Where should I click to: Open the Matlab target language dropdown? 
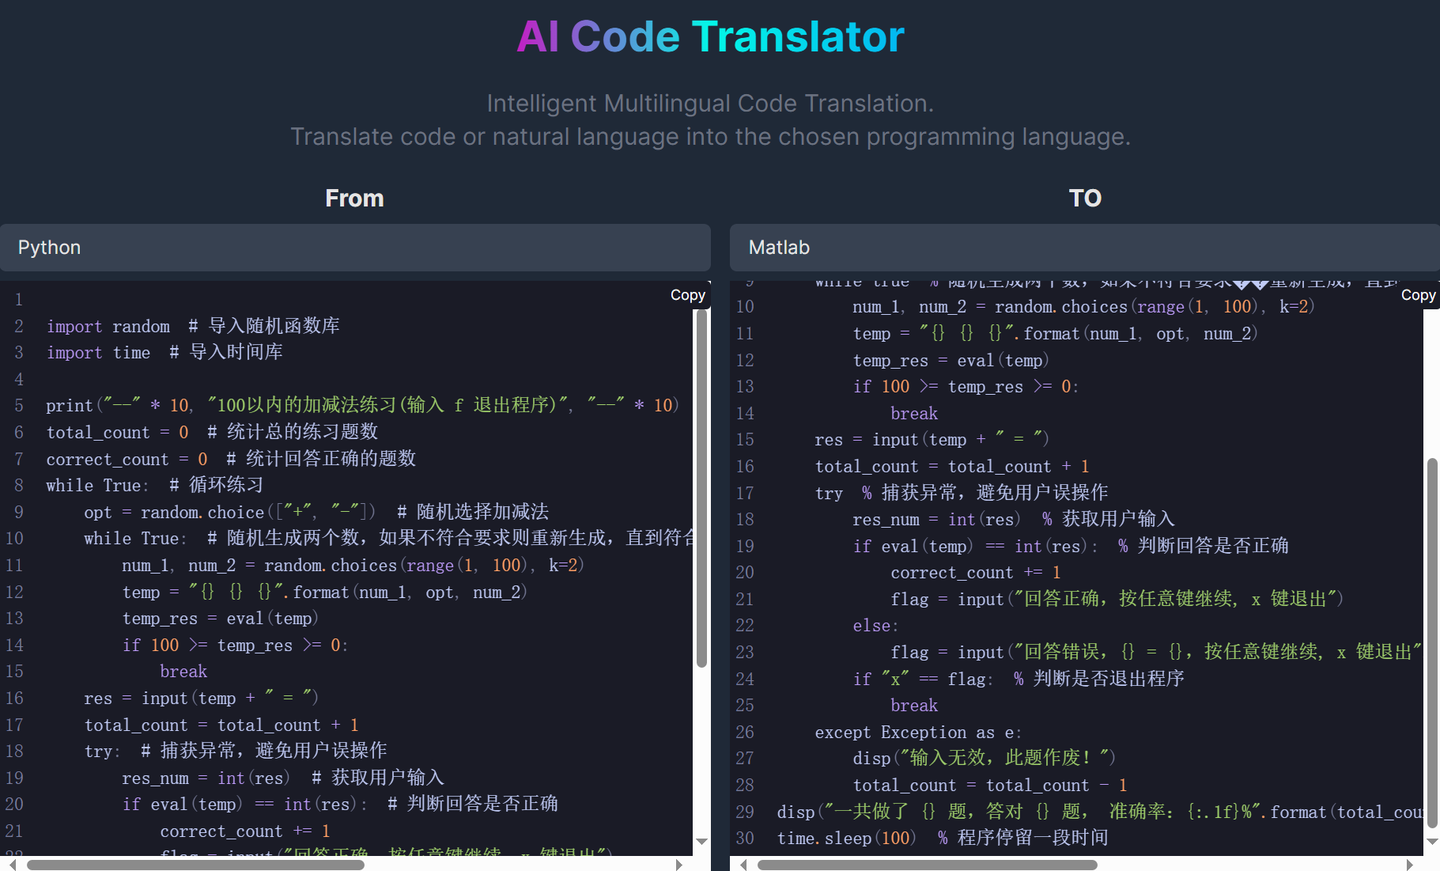pos(1085,247)
